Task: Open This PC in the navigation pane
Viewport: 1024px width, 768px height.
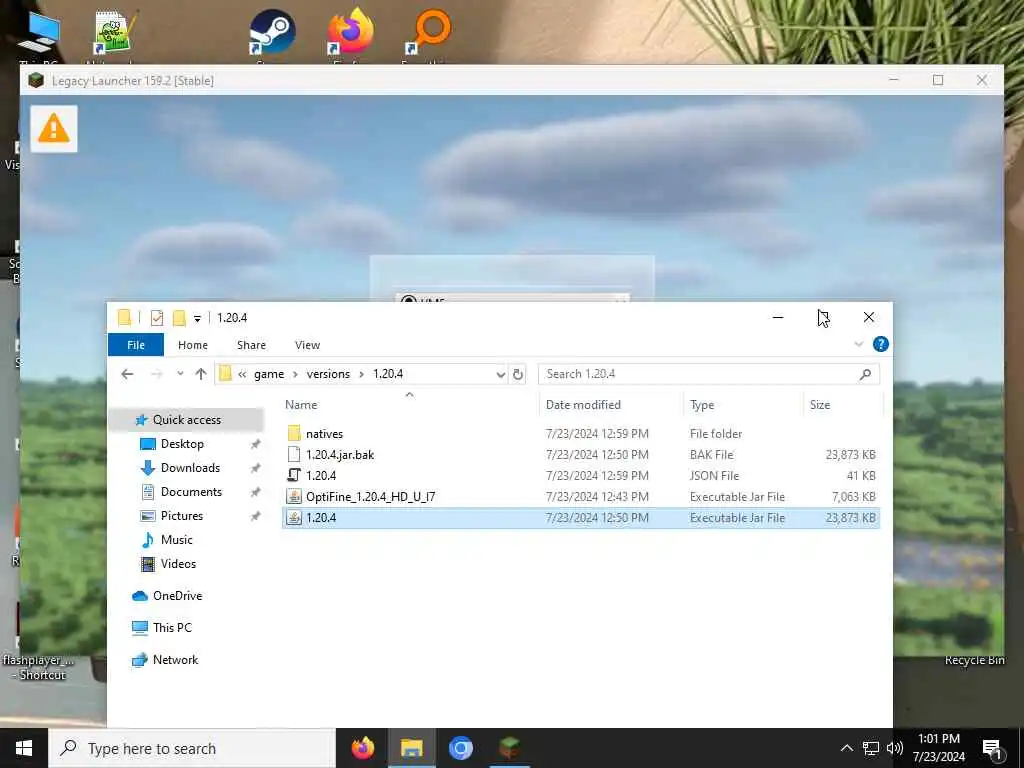Action: pos(172,628)
